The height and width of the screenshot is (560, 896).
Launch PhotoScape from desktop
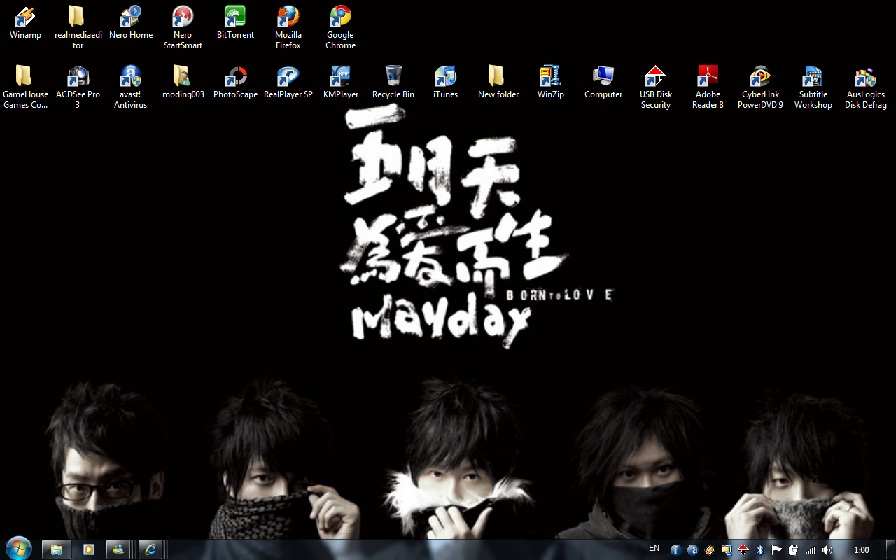click(x=235, y=82)
